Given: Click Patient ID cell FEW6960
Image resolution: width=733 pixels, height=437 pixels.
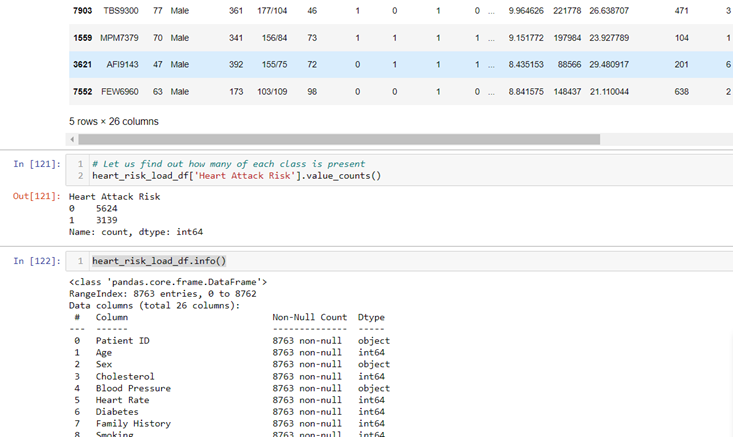Looking at the screenshot, I should [x=120, y=92].
